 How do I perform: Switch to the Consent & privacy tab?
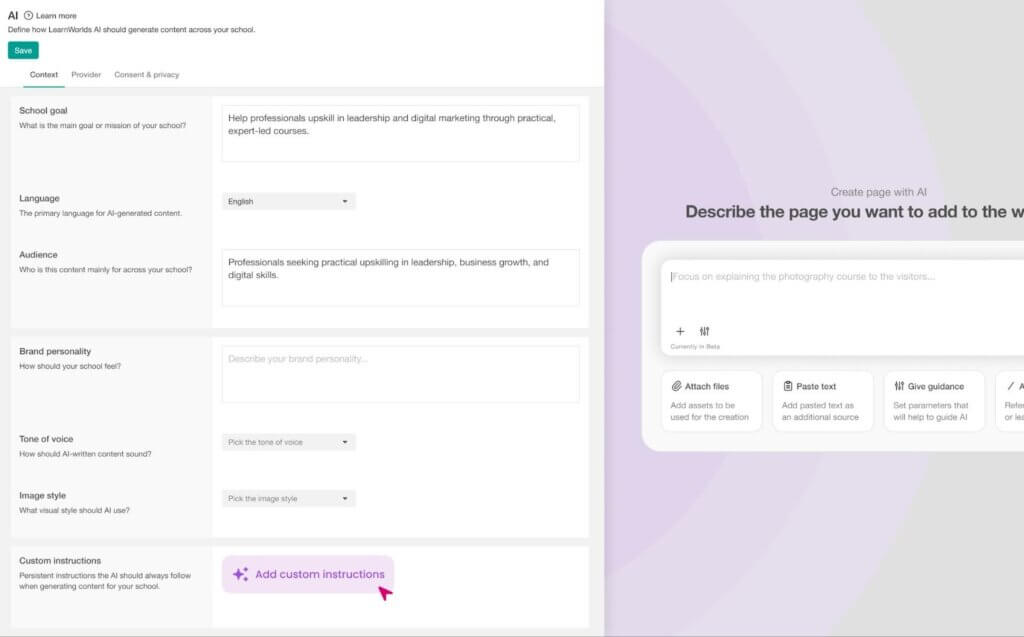147,74
